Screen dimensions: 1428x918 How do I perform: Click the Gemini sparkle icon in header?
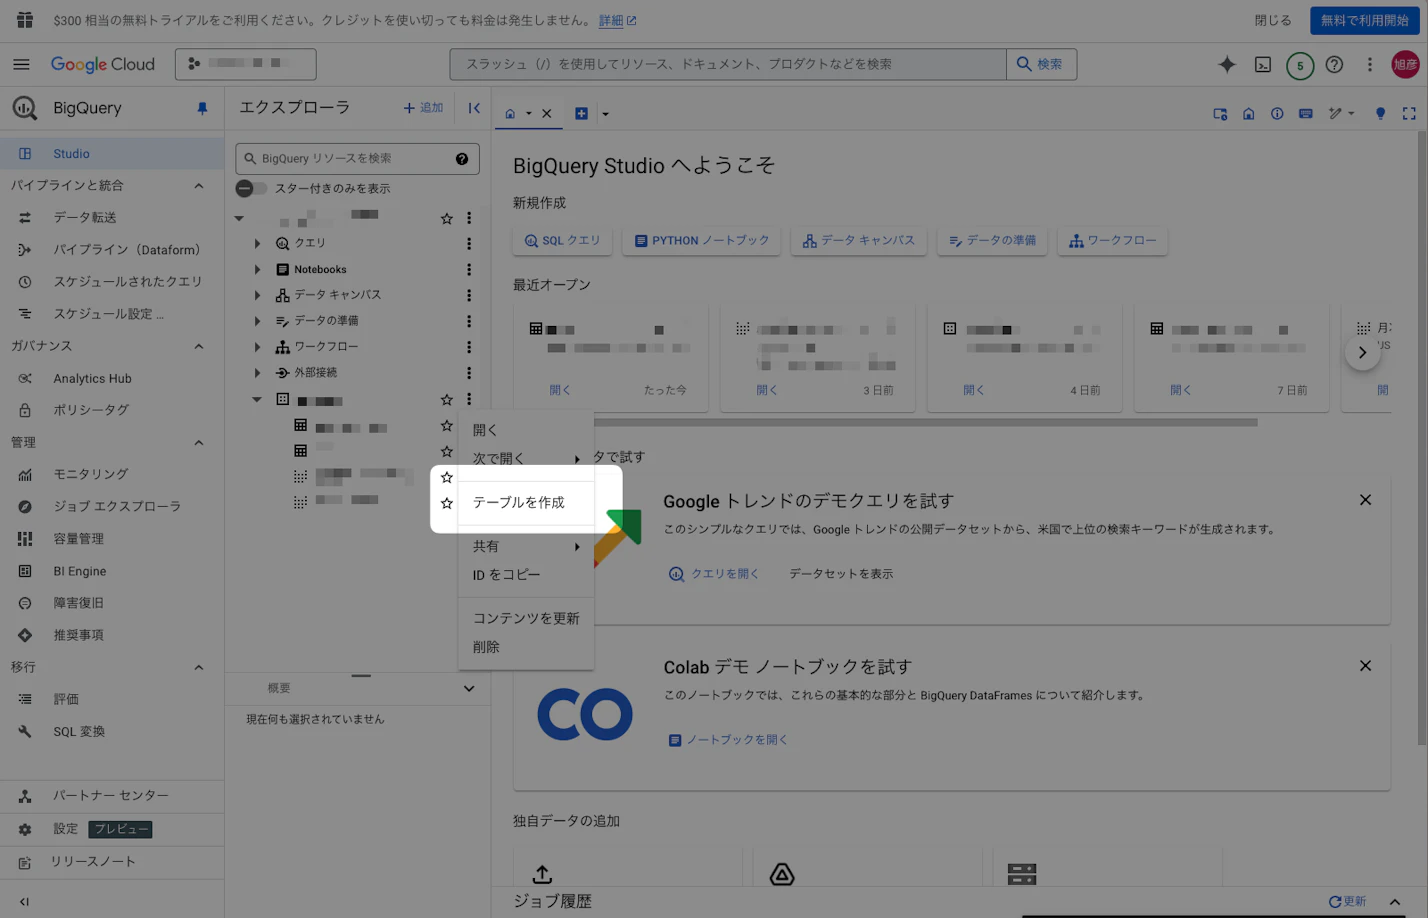(x=1226, y=64)
